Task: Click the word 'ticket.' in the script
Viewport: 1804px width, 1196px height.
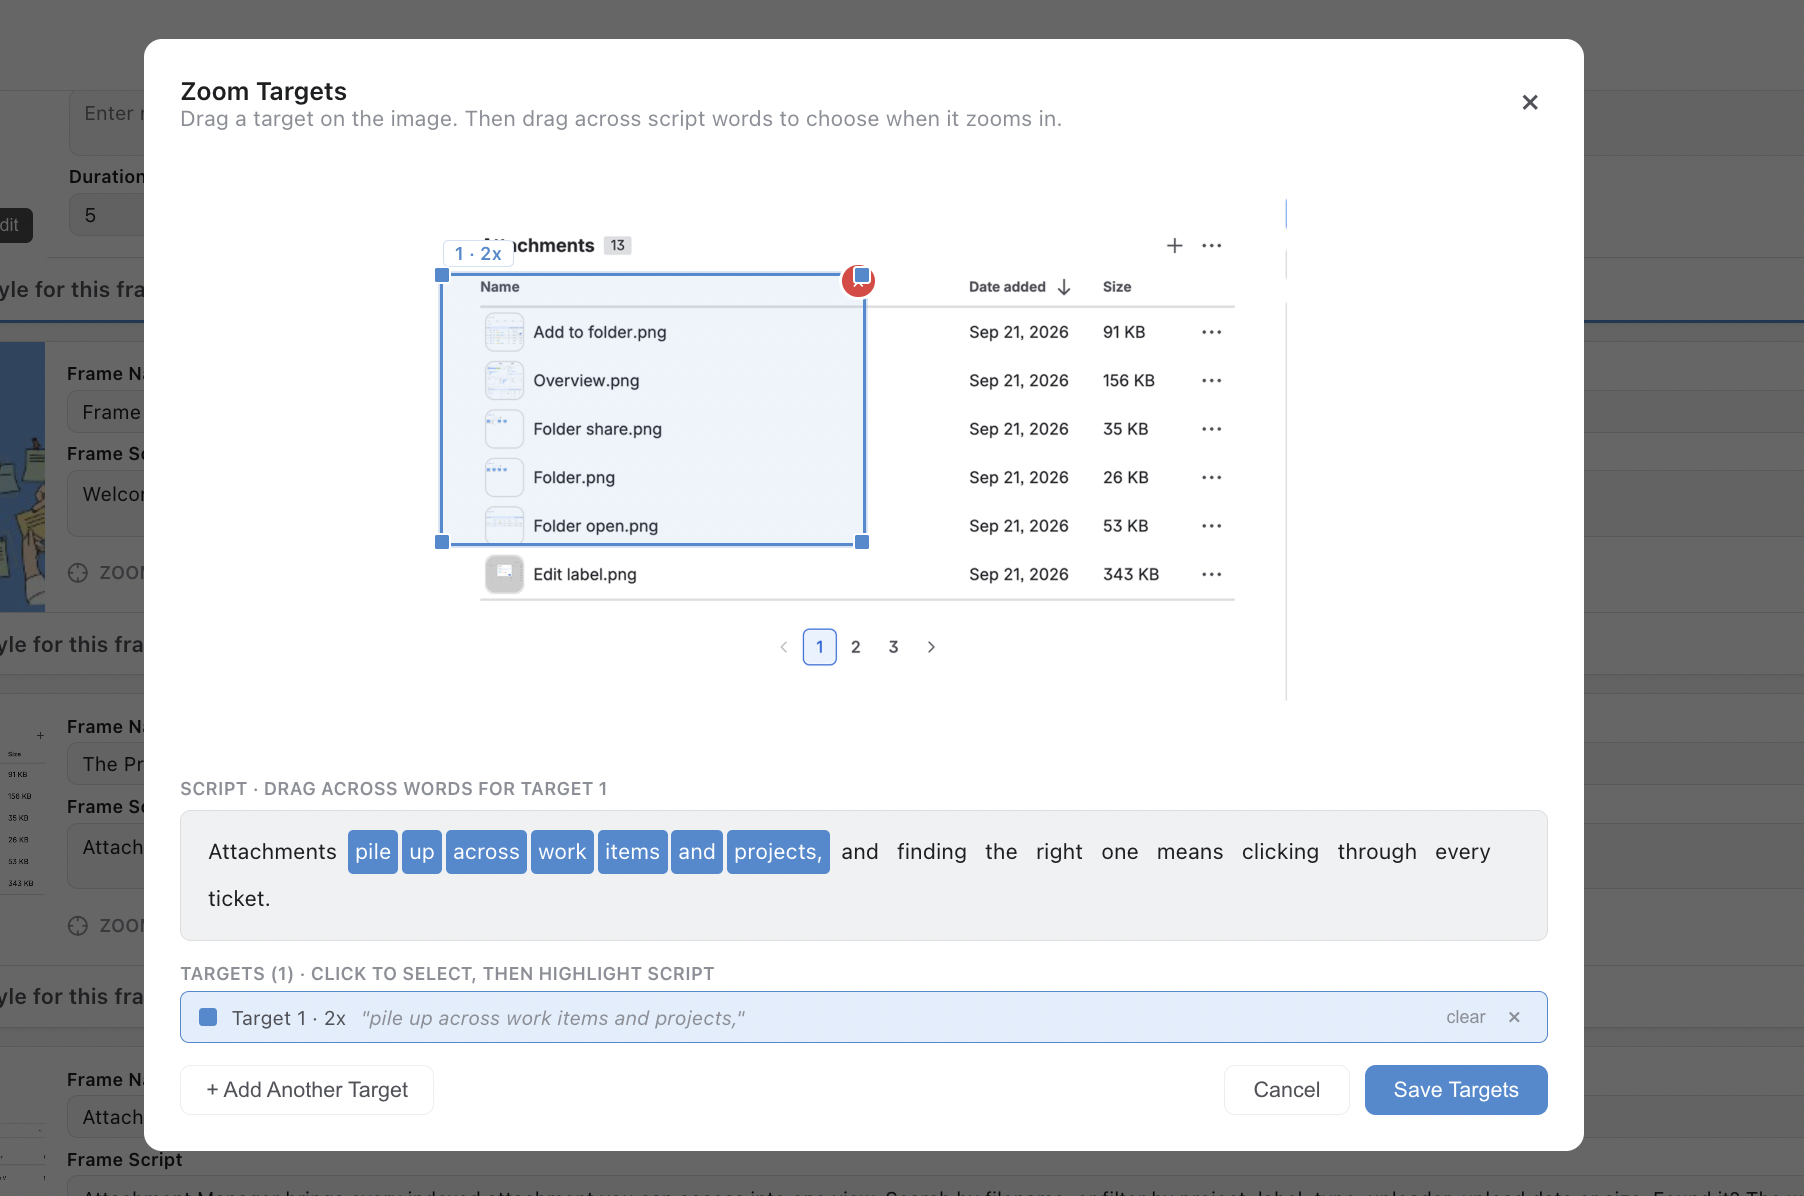Action: (239, 899)
